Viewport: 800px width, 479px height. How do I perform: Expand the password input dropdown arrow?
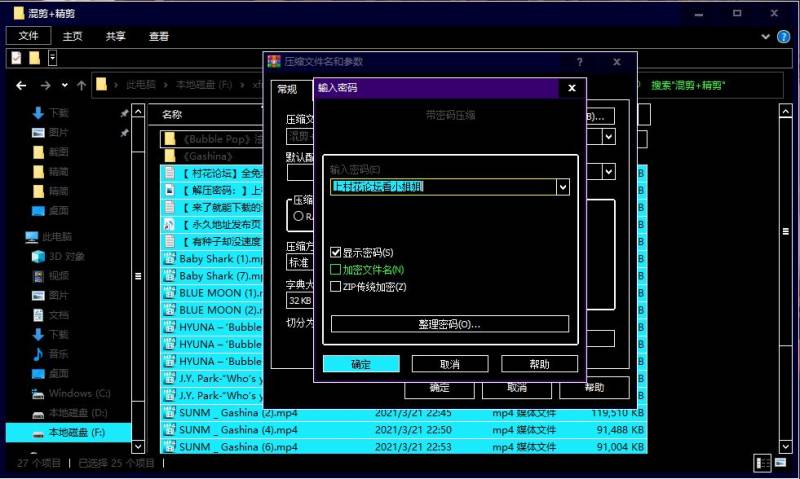563,187
